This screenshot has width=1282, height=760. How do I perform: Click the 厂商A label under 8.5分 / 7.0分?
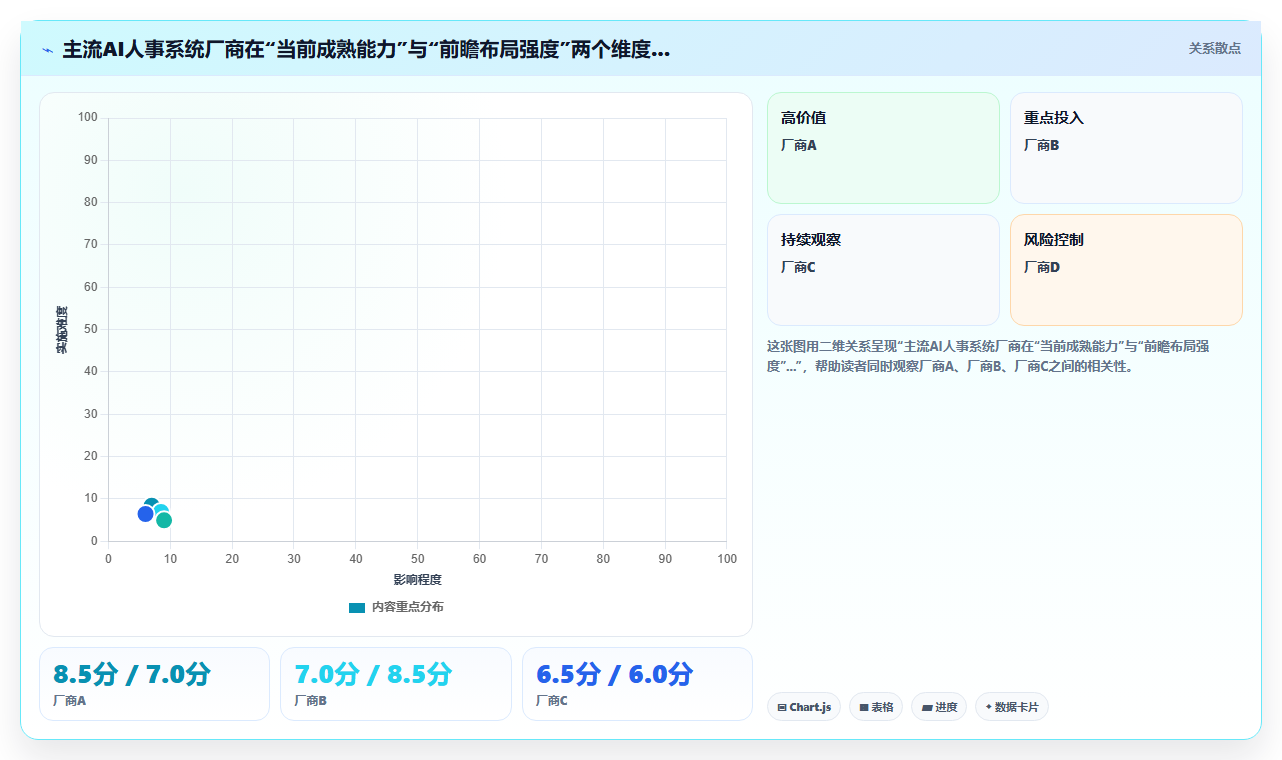(69, 701)
